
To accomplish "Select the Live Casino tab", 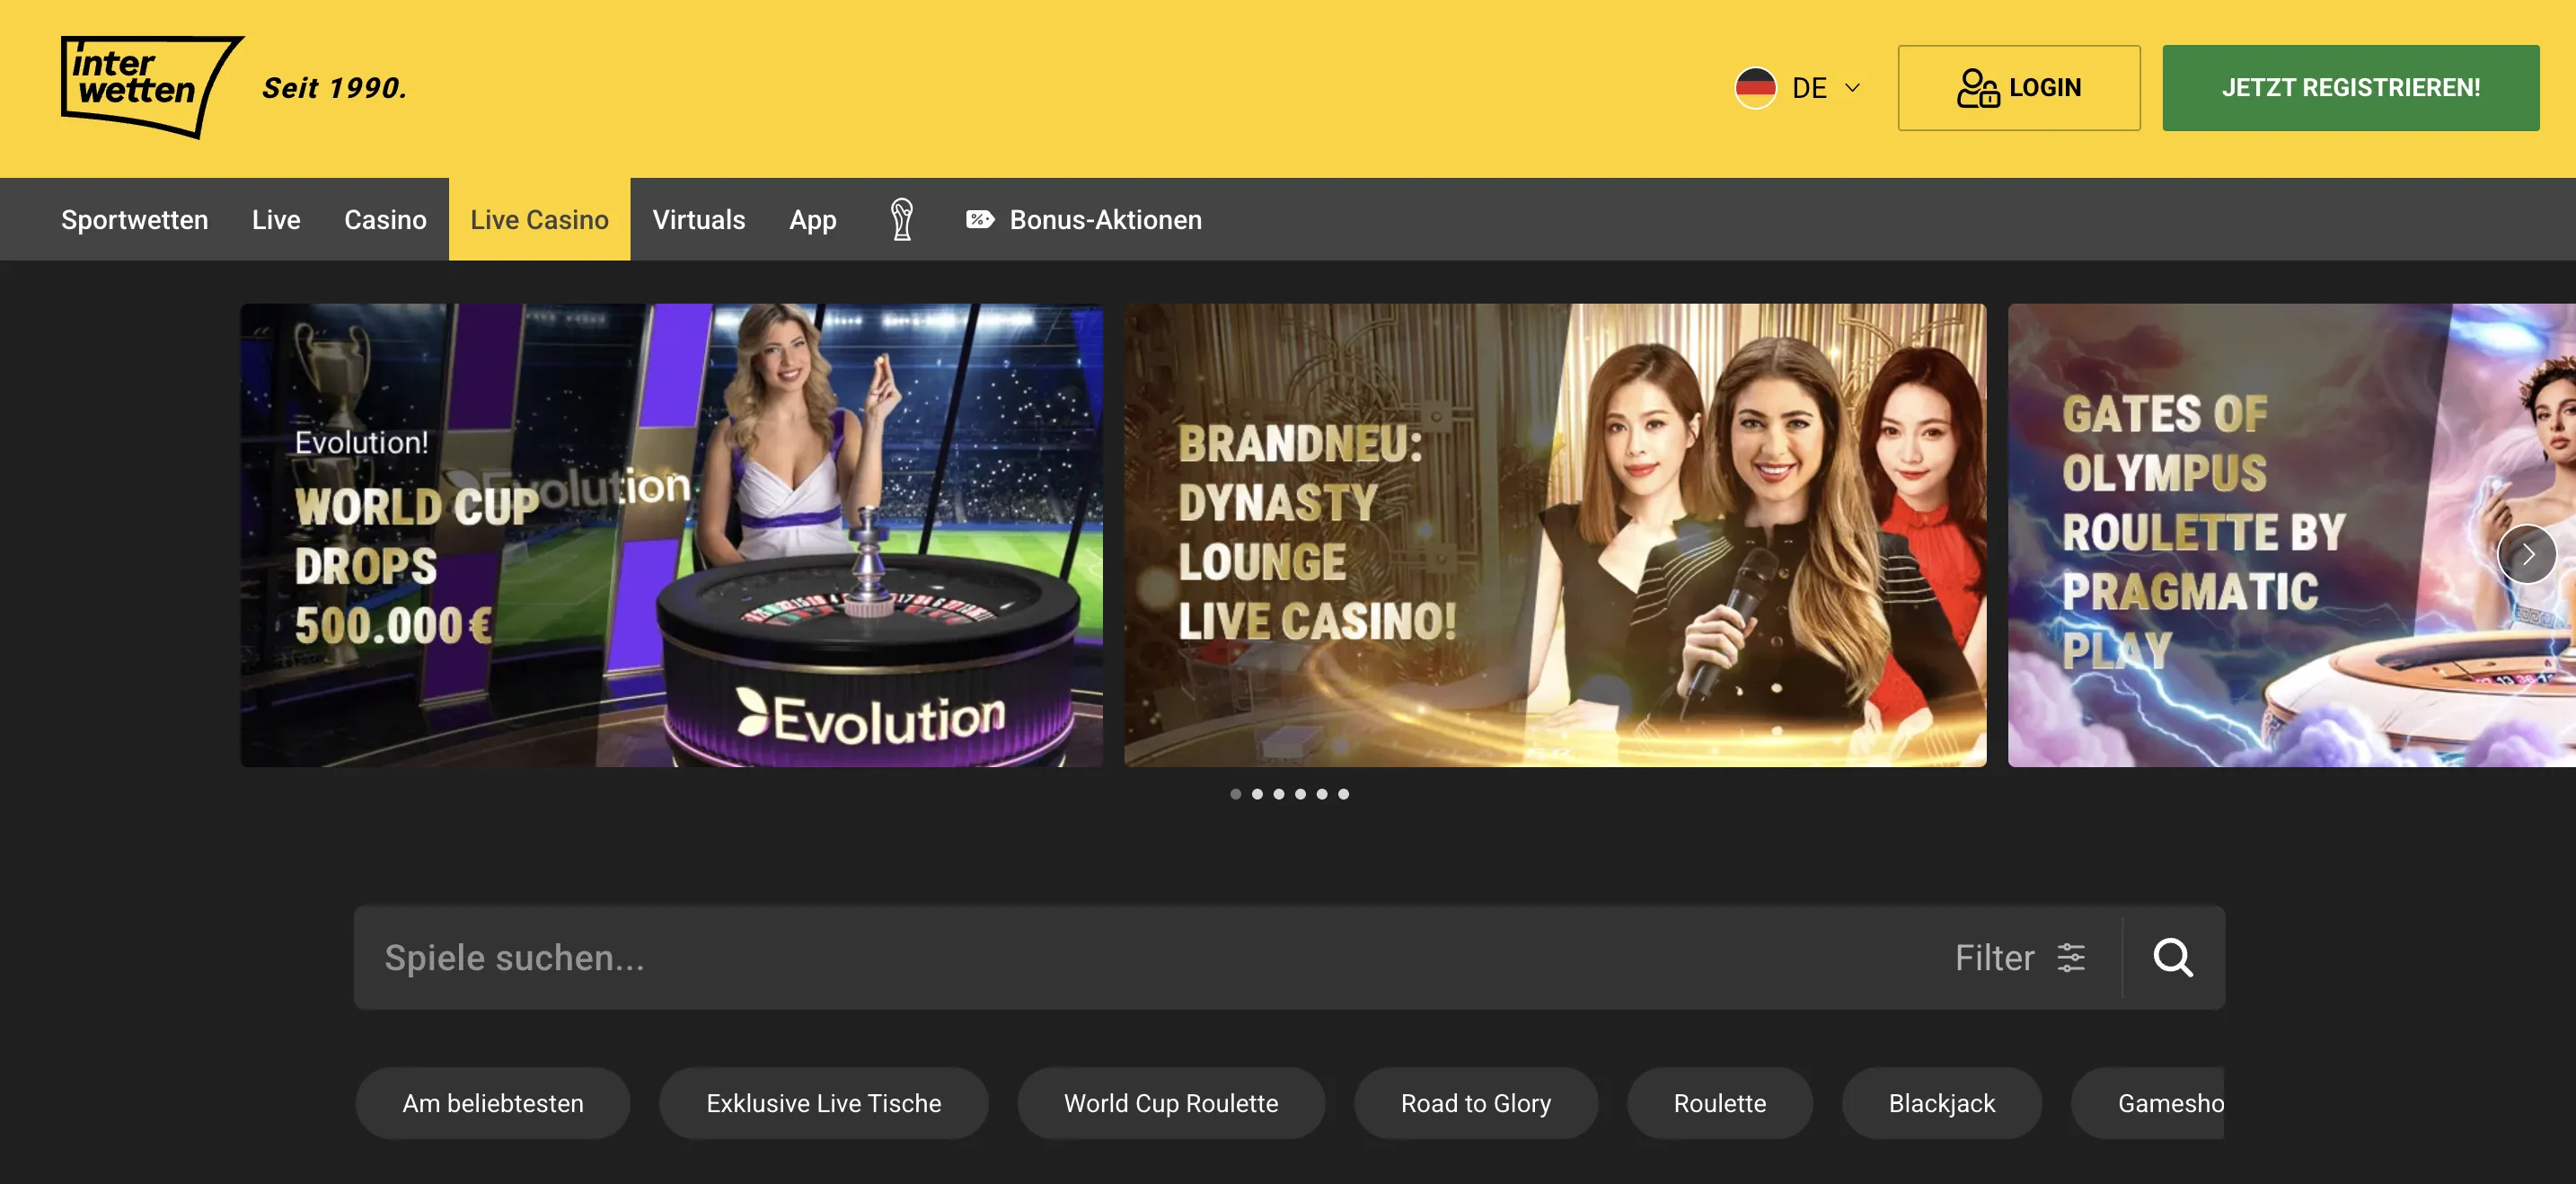I will pyautogui.click(x=539, y=220).
